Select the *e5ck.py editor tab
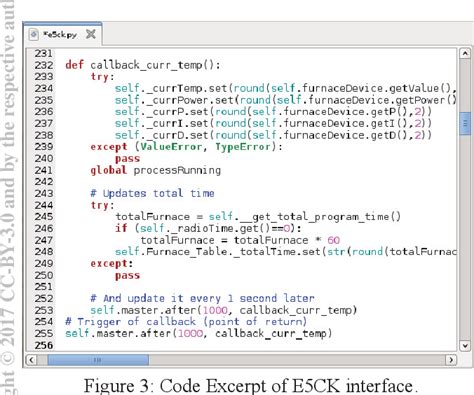The image size is (474, 395). pyautogui.click(x=62, y=34)
